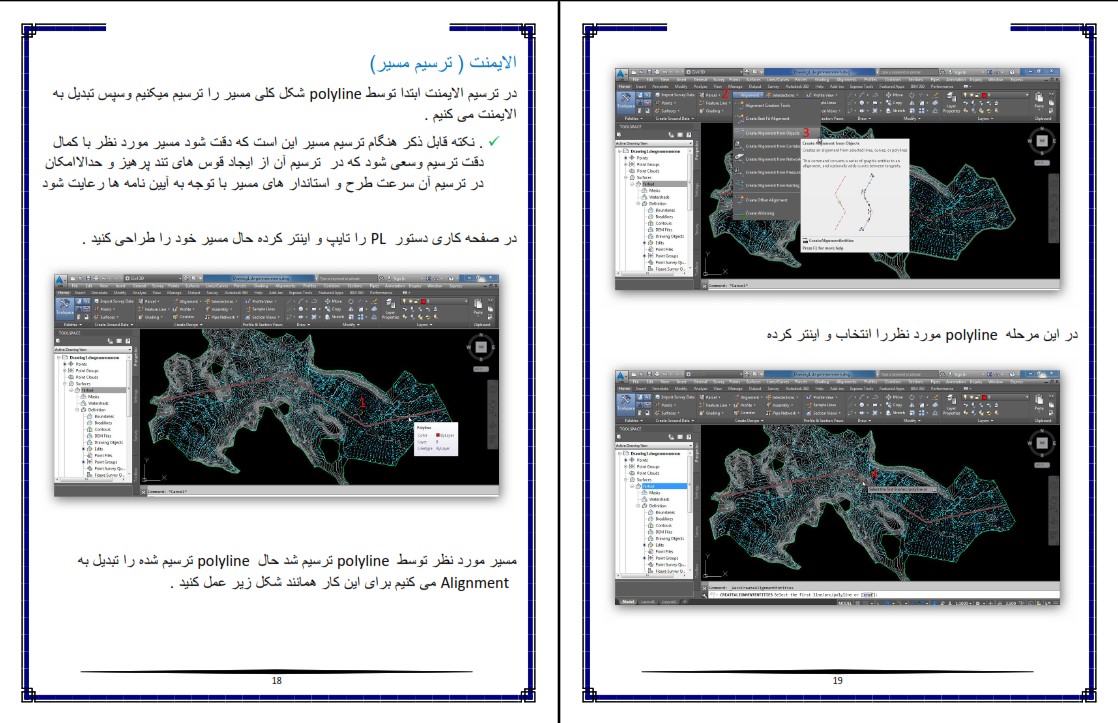
Task: Open the Active Drawing View combo box on page 18
Action: coord(93,349)
